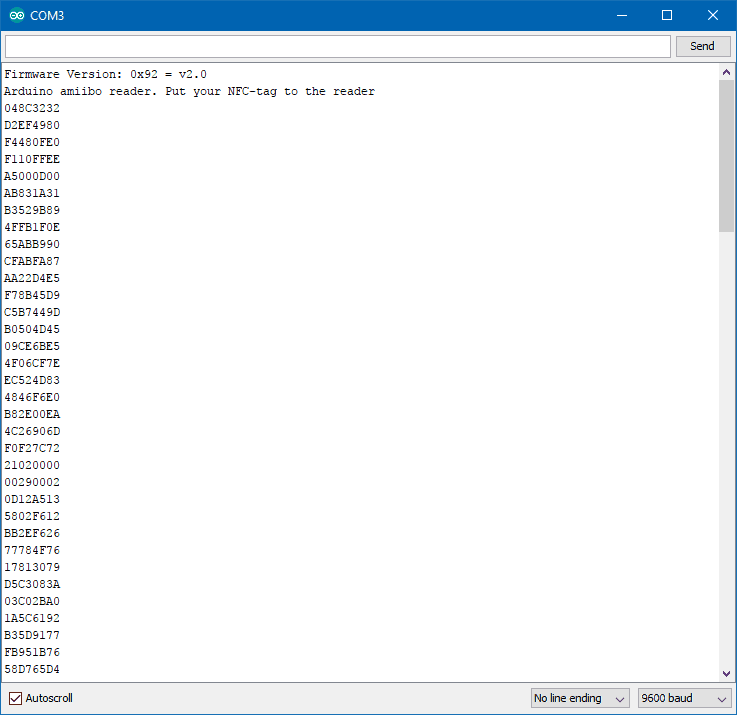This screenshot has width=737, height=715.
Task: Click the output line D2EF4980
Action: 32,125
